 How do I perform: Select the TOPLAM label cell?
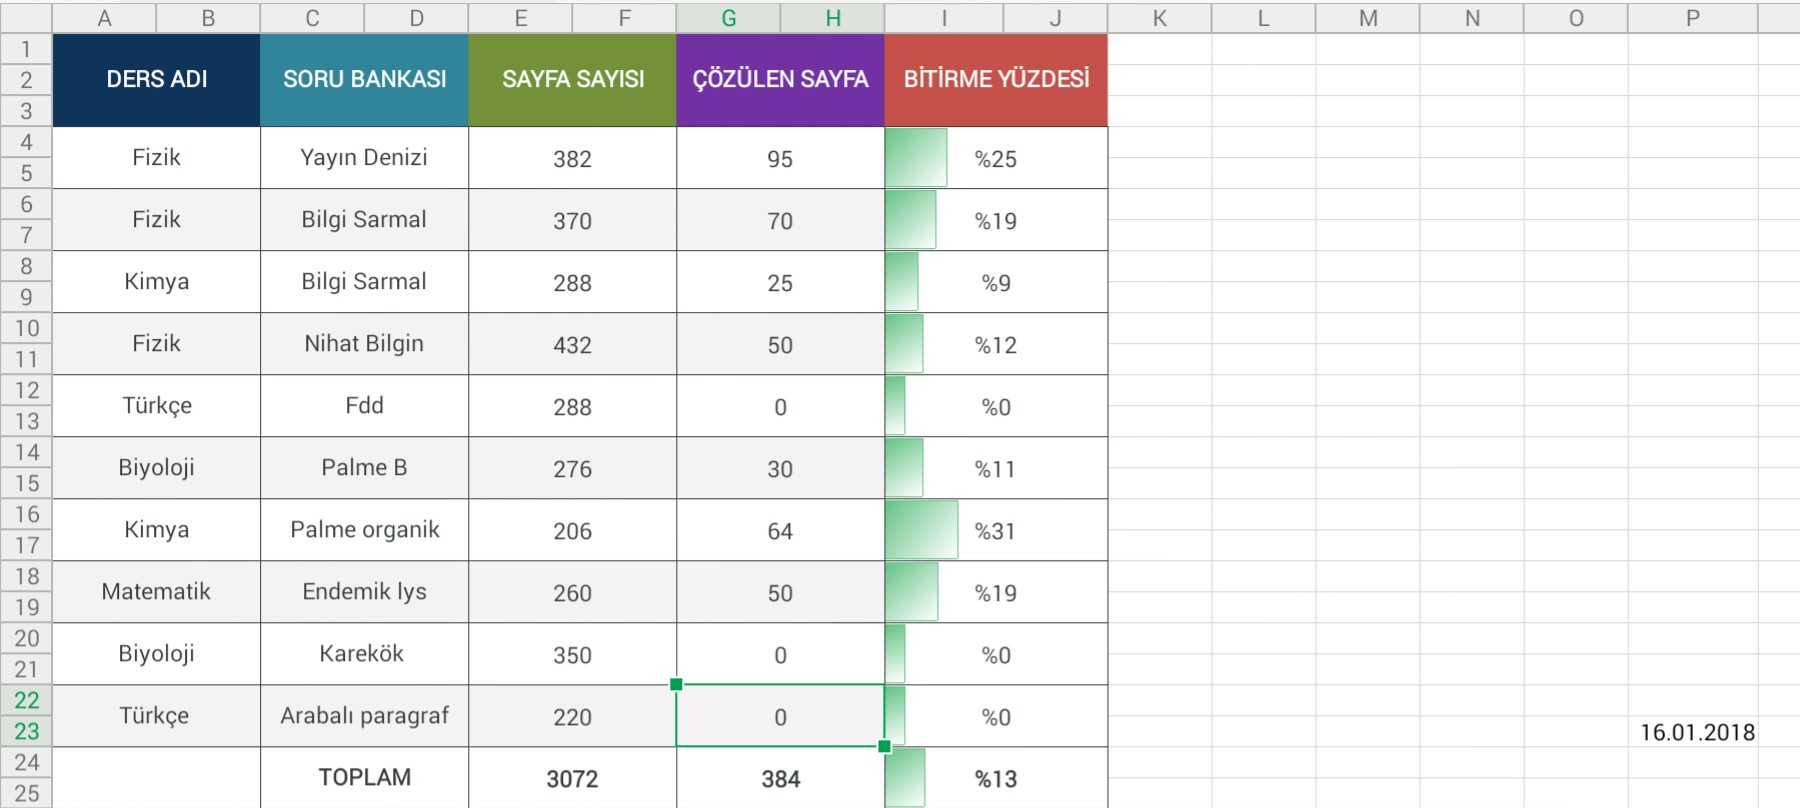[364, 778]
